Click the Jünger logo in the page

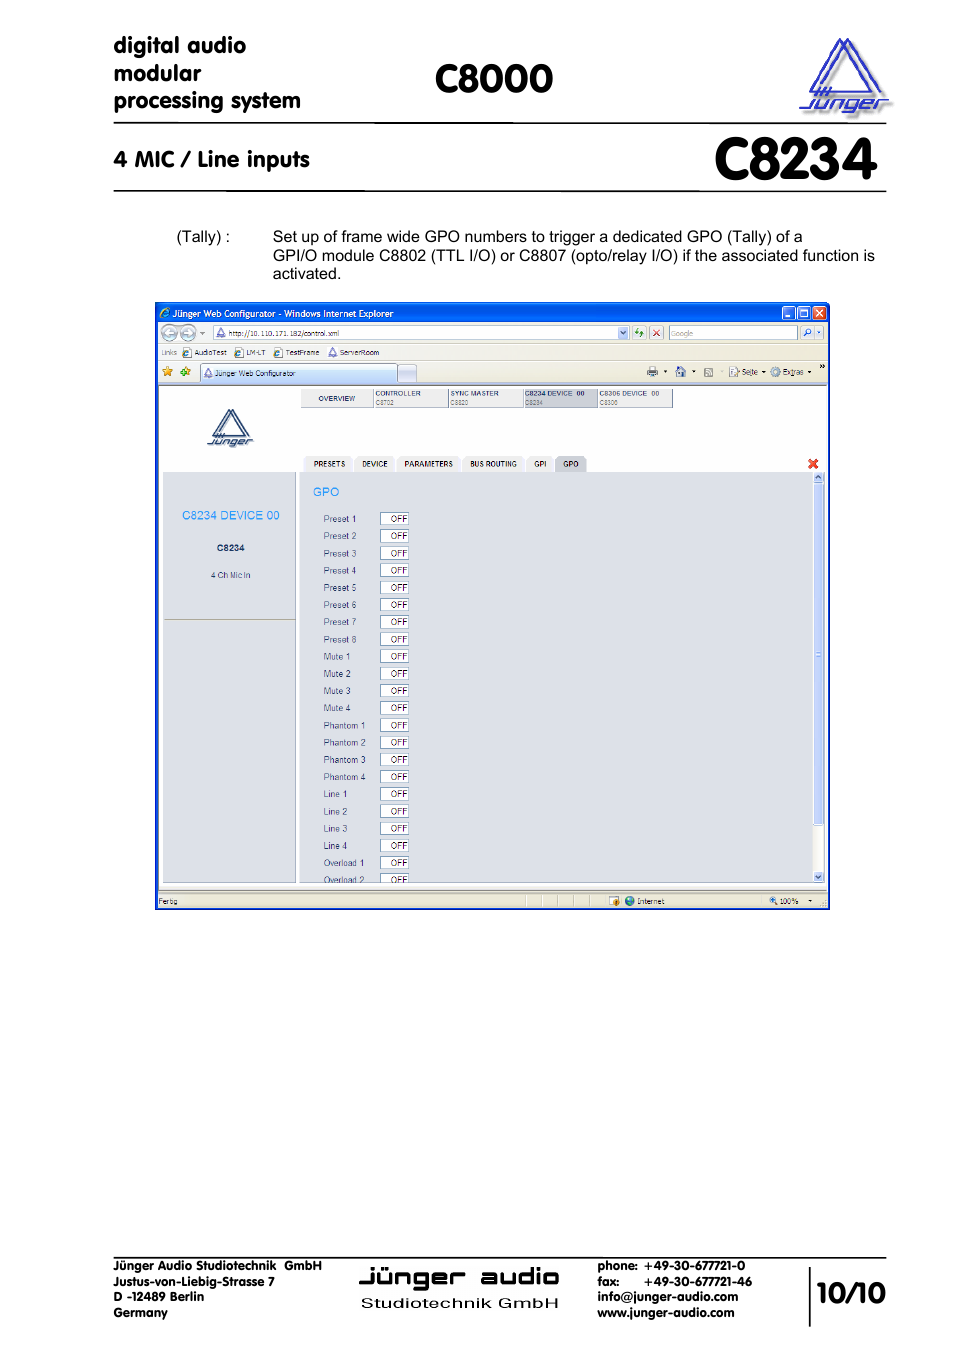coord(231,428)
